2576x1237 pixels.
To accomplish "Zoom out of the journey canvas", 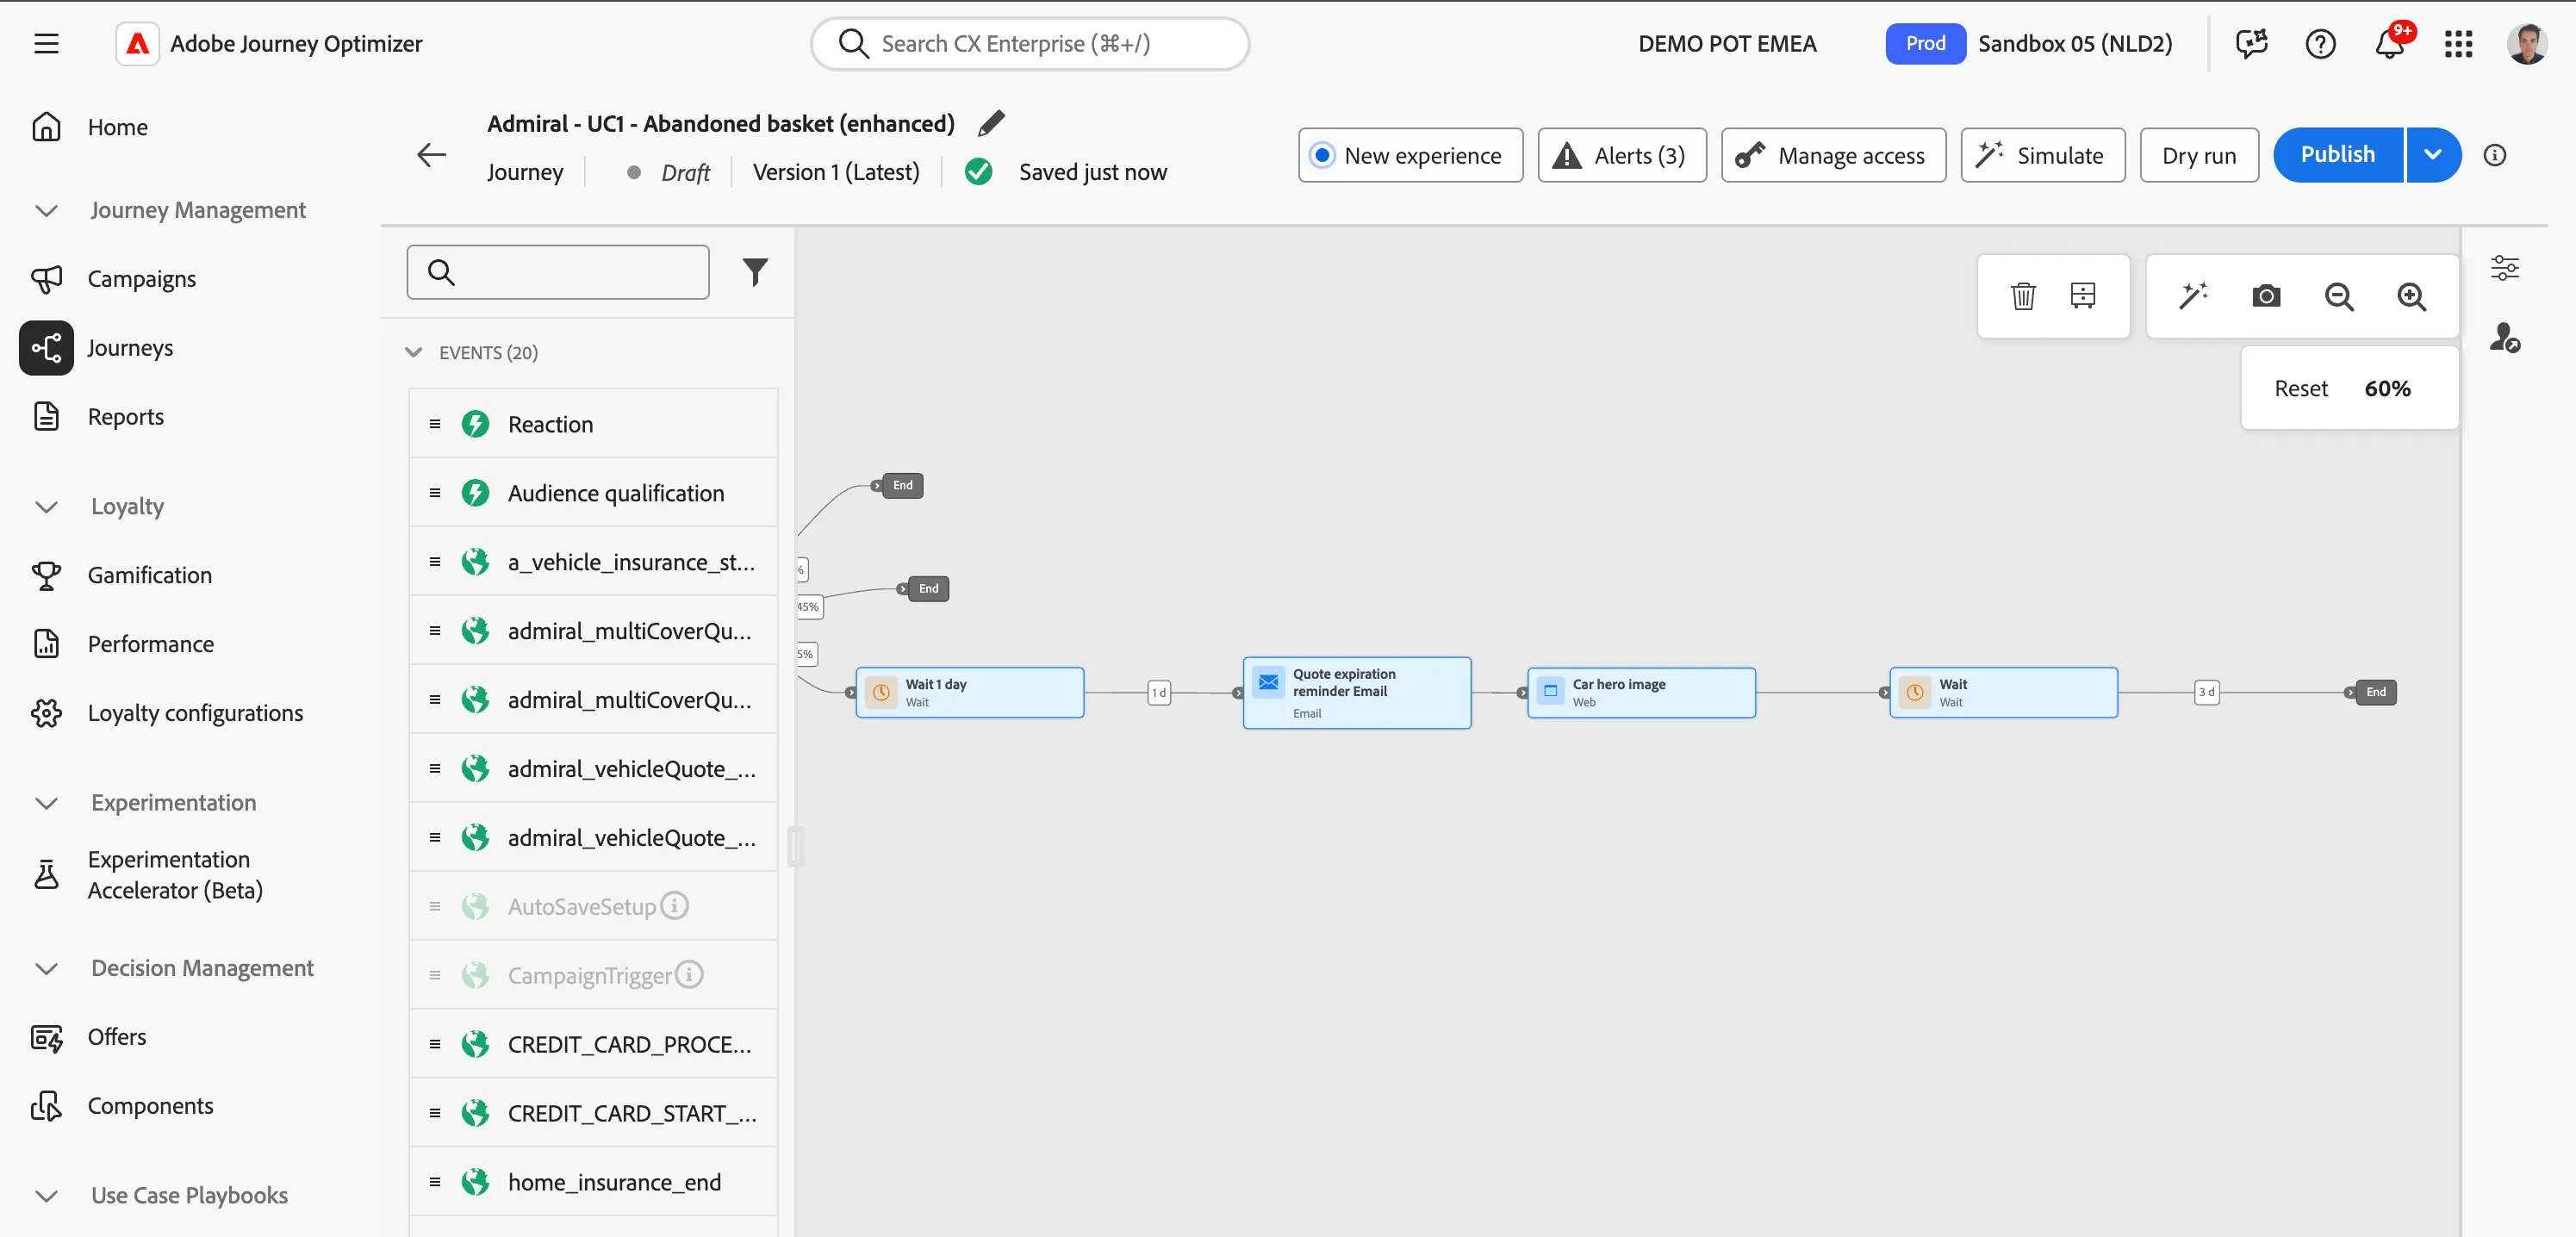I will coord(2339,296).
